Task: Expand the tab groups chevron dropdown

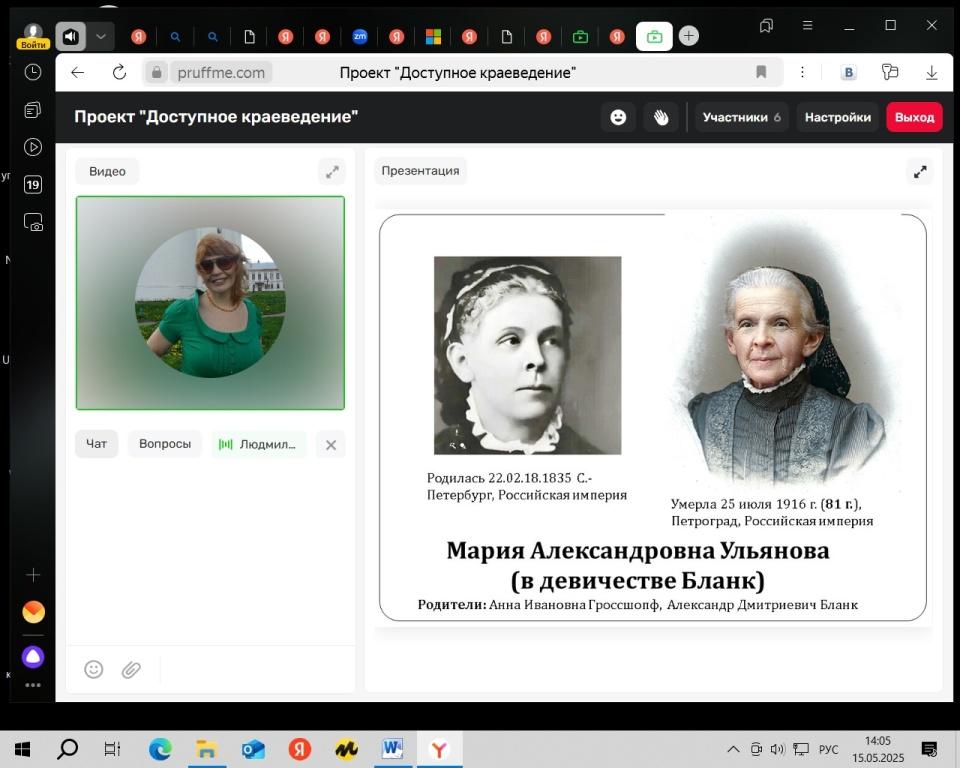Action: point(101,36)
